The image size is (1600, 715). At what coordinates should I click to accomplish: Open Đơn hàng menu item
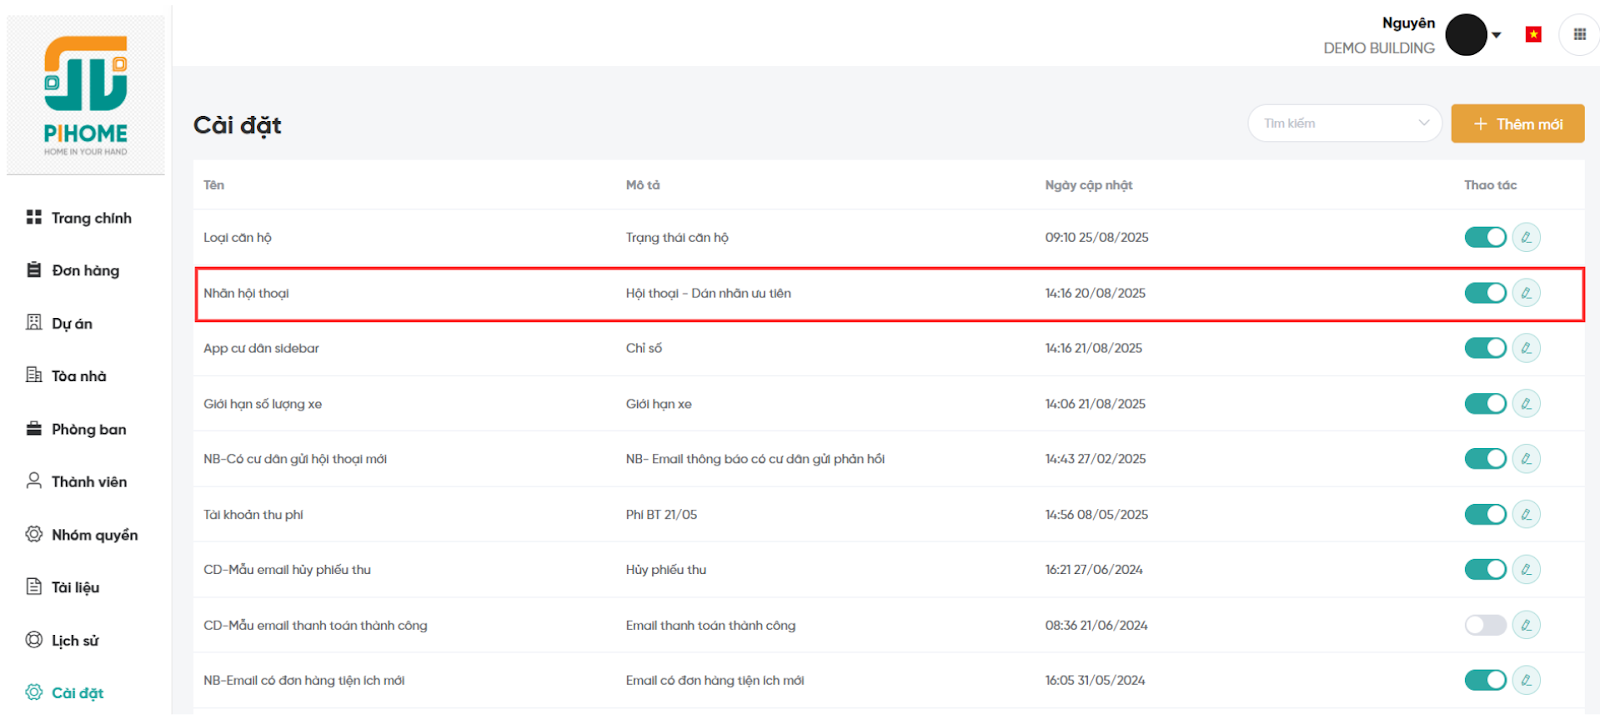[85, 270]
